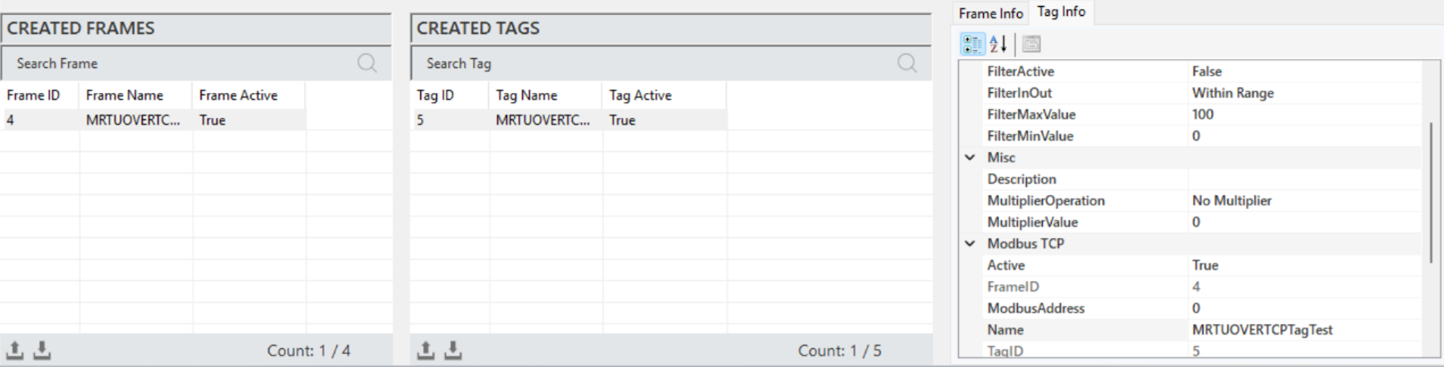Sort the properties alphabetically
Image resolution: width=1444 pixels, height=367 pixels.
click(998, 44)
